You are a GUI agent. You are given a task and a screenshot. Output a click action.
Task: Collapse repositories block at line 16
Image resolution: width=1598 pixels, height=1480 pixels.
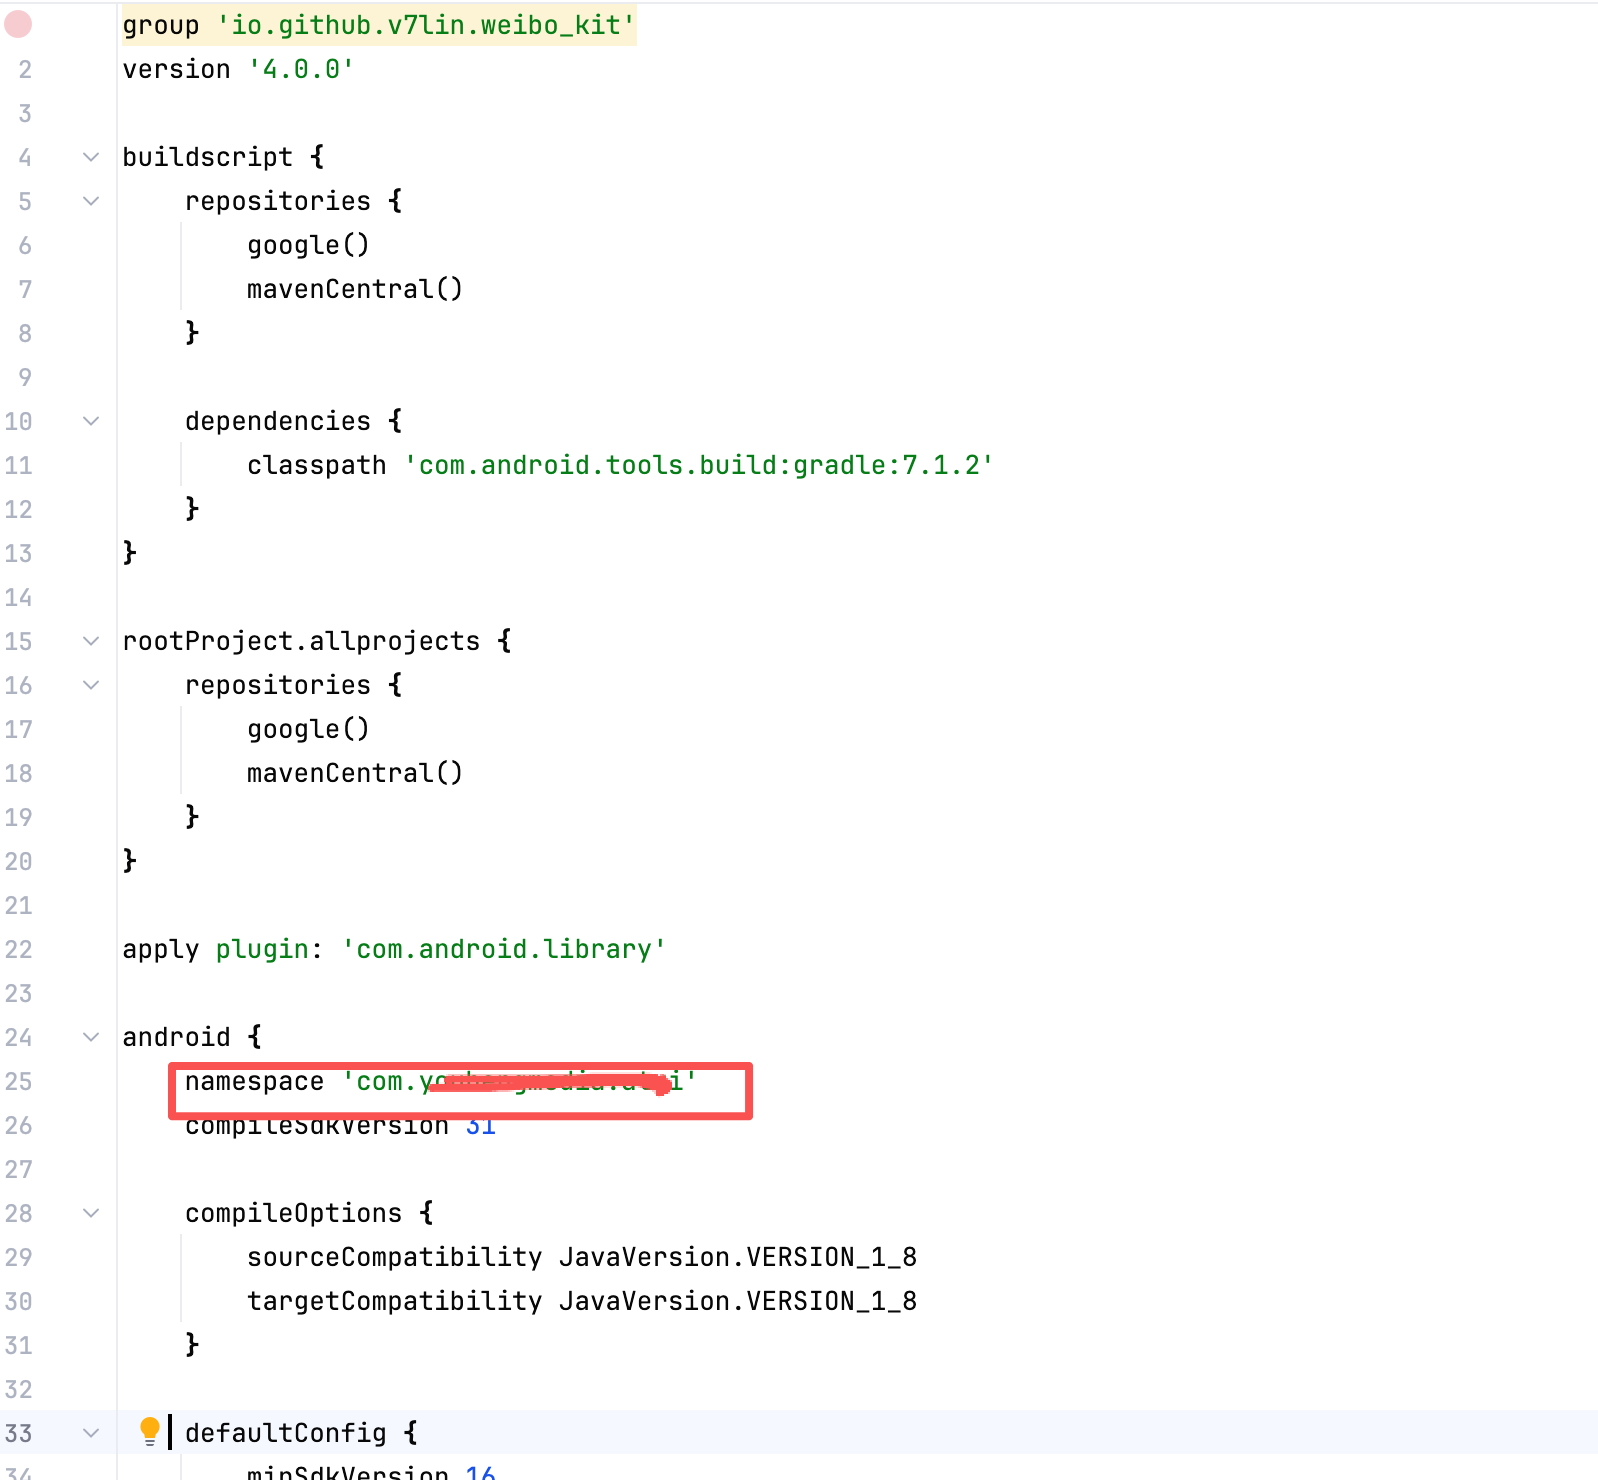[91, 685]
